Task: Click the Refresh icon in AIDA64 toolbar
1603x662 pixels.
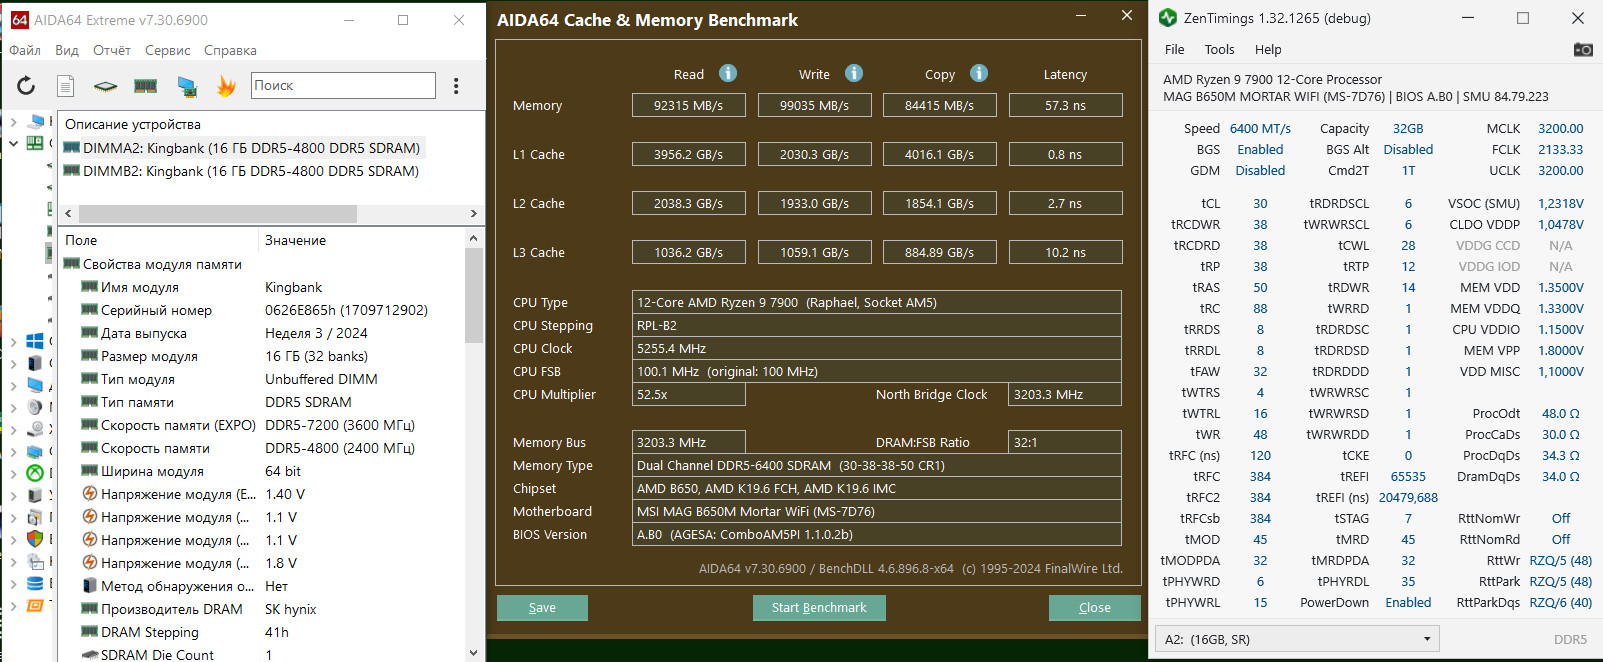Action: point(26,86)
